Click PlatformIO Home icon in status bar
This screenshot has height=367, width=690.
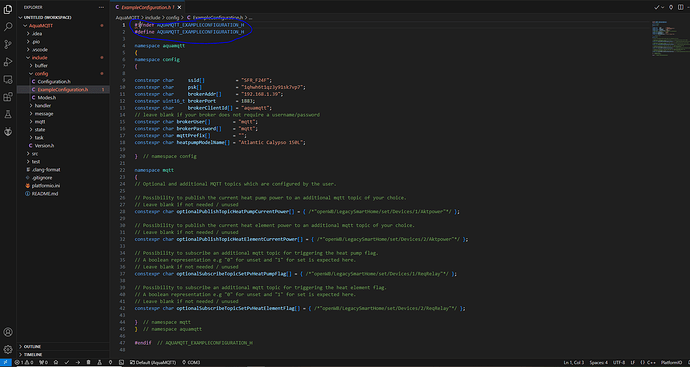[56, 363]
